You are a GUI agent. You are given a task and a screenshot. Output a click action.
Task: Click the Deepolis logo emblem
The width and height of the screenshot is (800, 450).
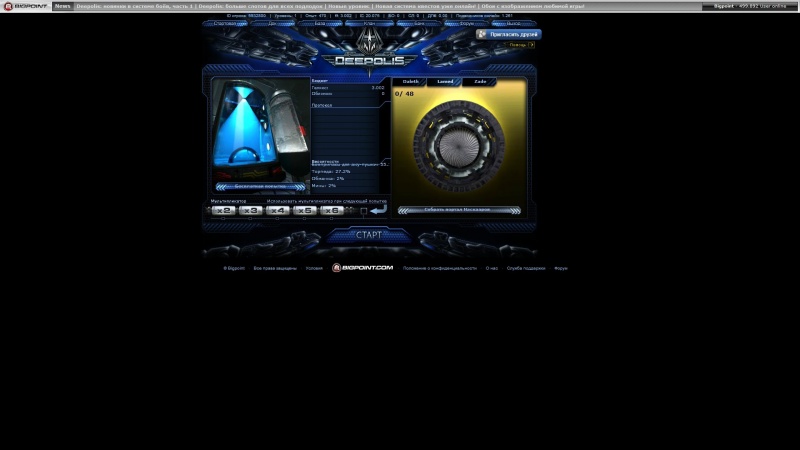[x=369, y=48]
